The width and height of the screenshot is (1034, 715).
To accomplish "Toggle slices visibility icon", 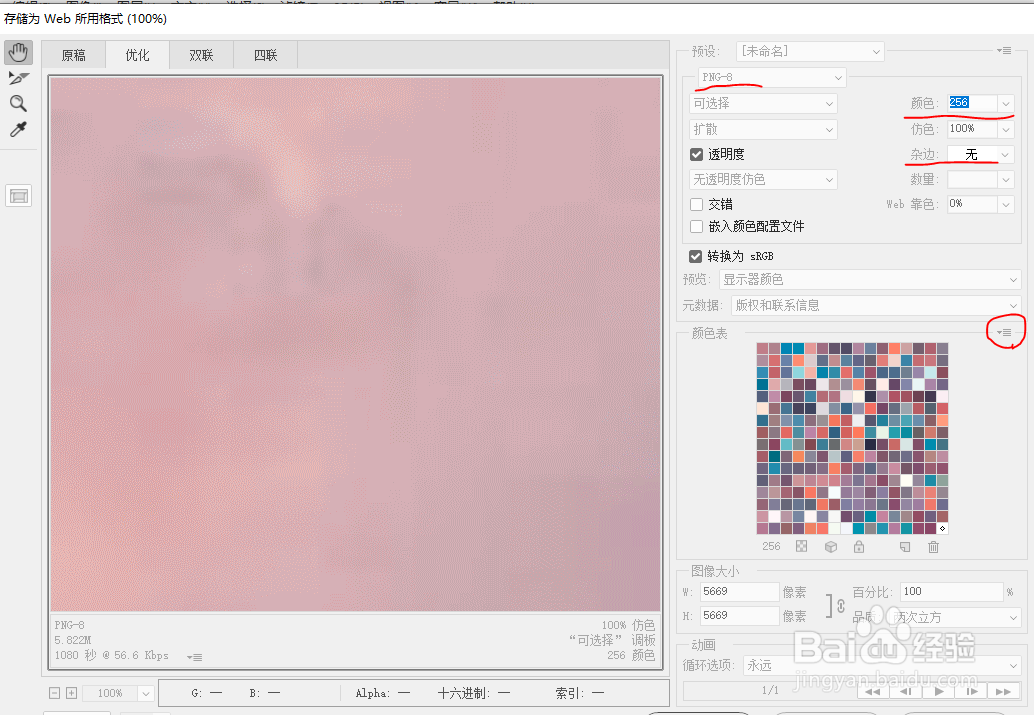I will click(x=18, y=195).
